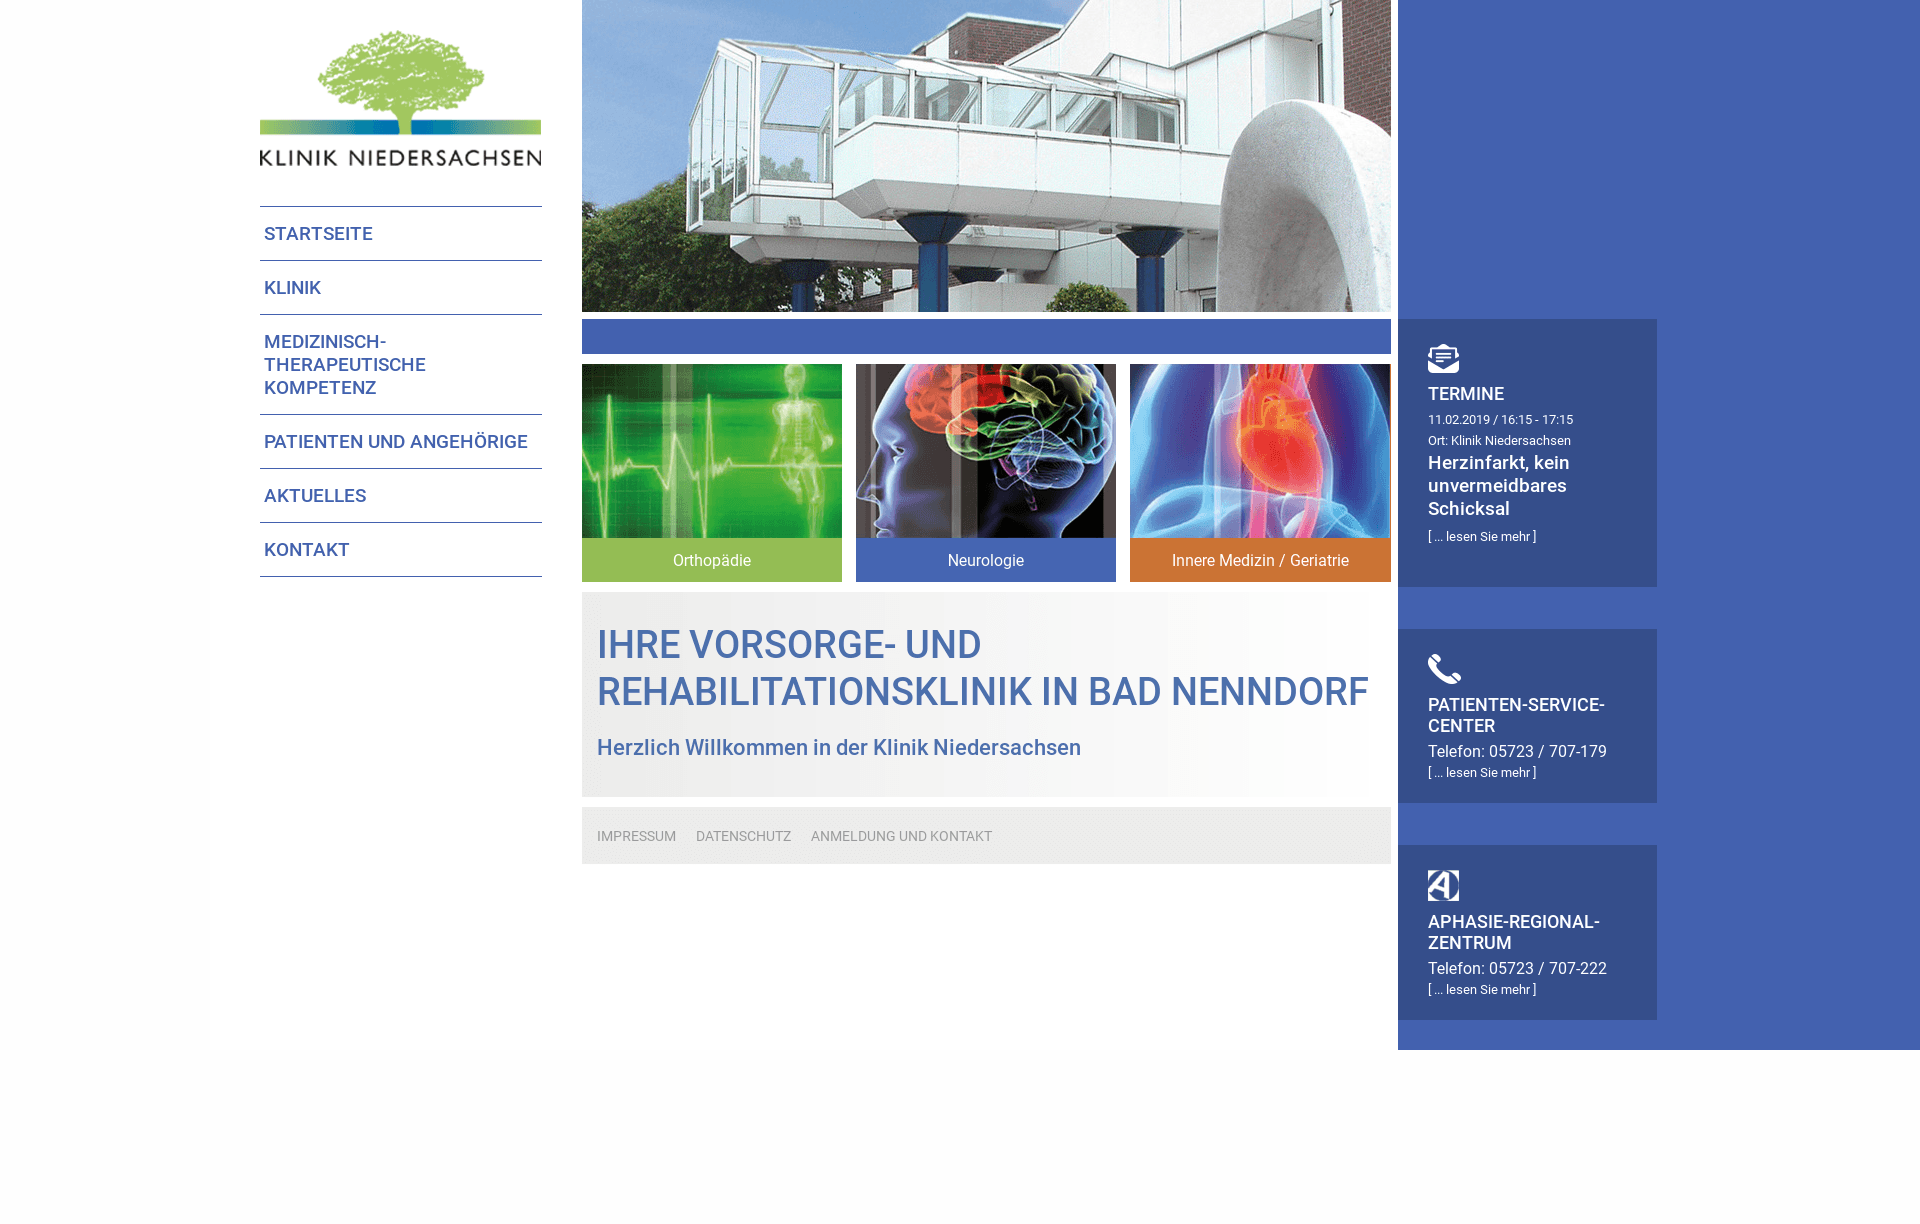The height and width of the screenshot is (1224, 1920).
Task: Click the Innere Medizin / Geriatrie label
Action: point(1260,560)
